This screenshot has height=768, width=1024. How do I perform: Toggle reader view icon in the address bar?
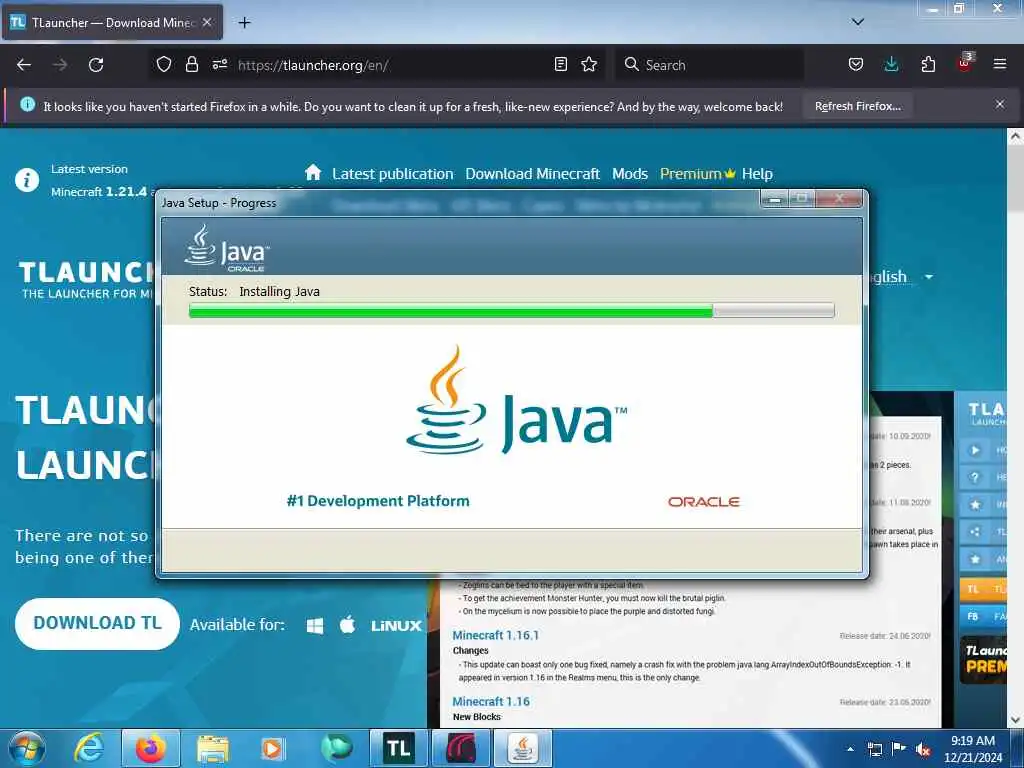[x=560, y=64]
